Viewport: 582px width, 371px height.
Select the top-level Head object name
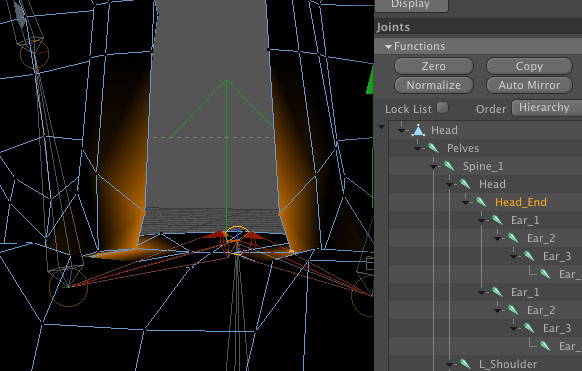tap(444, 130)
